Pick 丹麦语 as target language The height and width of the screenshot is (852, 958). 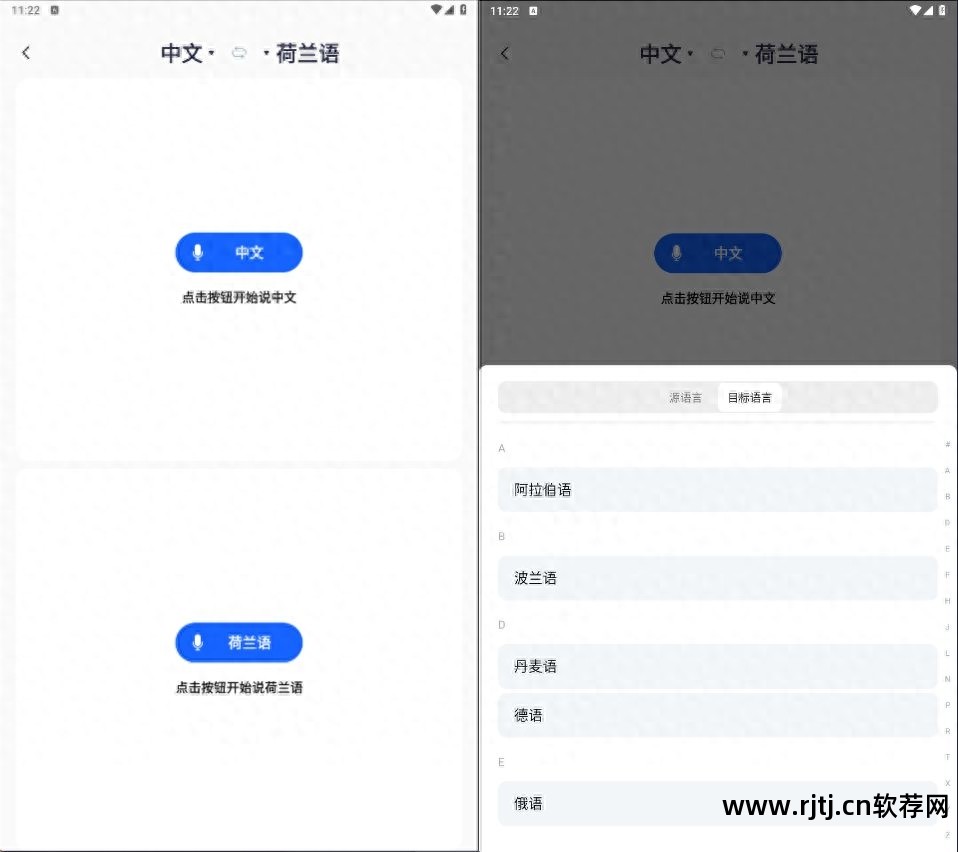pyautogui.click(x=717, y=666)
